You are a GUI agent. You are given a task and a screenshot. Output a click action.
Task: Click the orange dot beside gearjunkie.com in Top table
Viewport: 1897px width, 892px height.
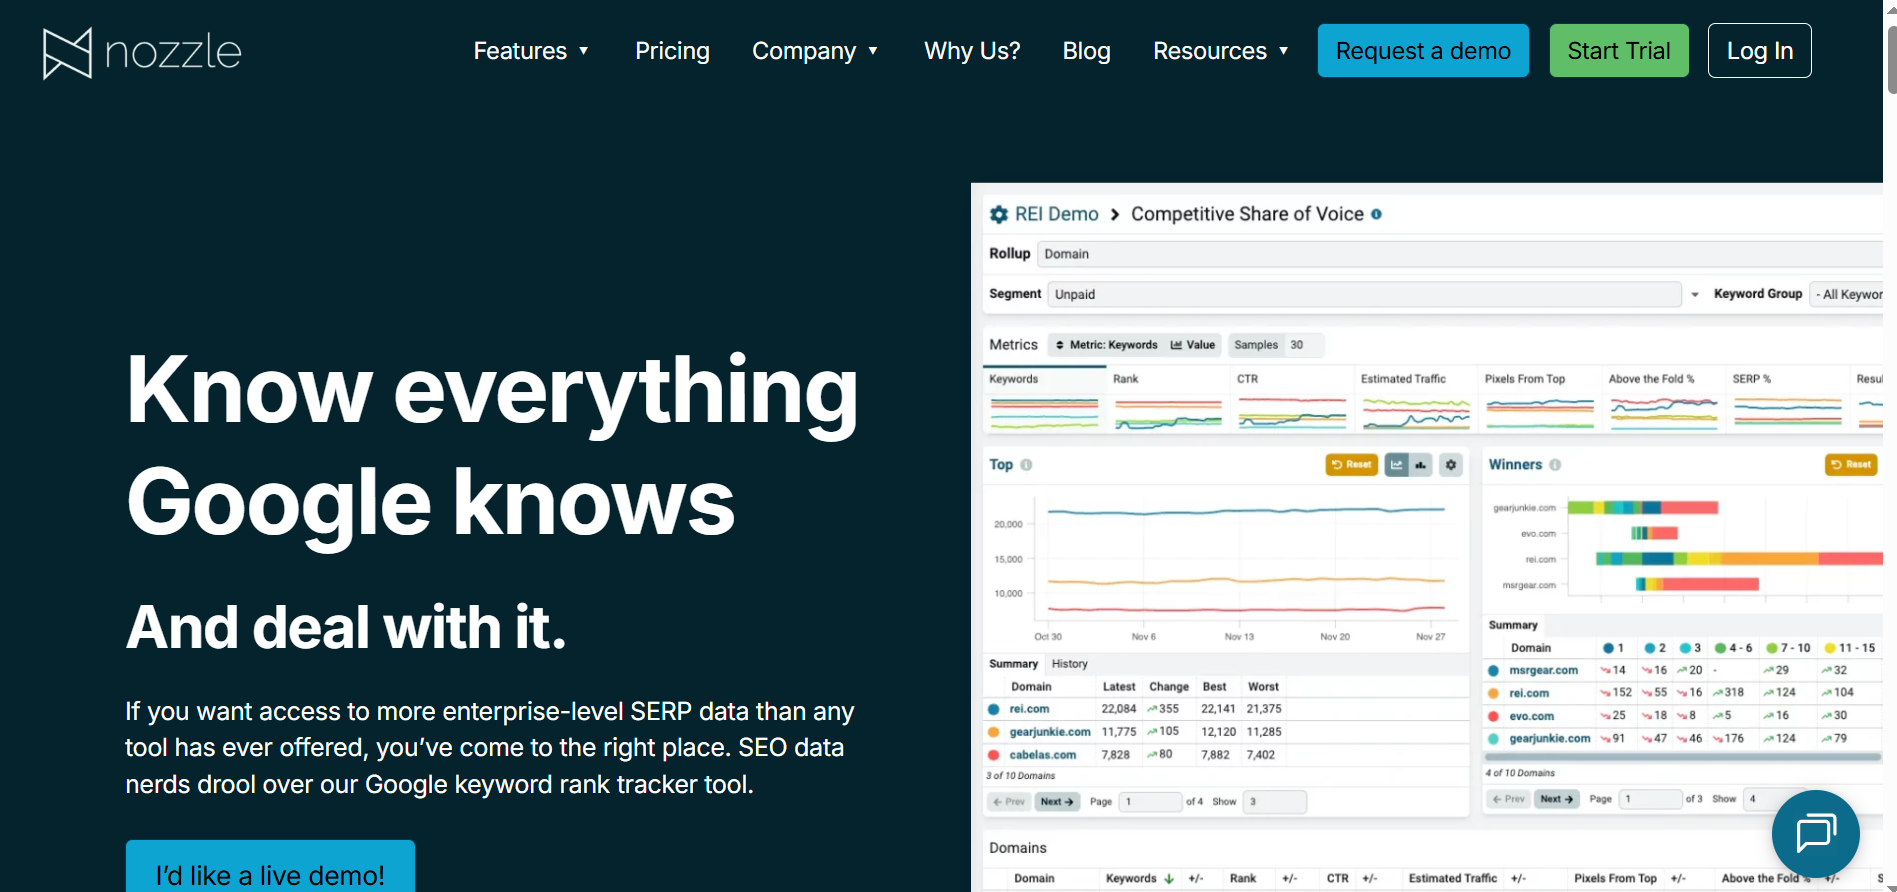click(993, 732)
